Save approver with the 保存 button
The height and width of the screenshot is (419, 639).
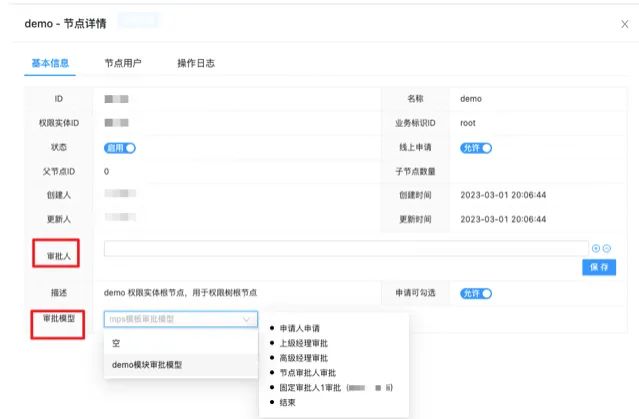click(599, 267)
